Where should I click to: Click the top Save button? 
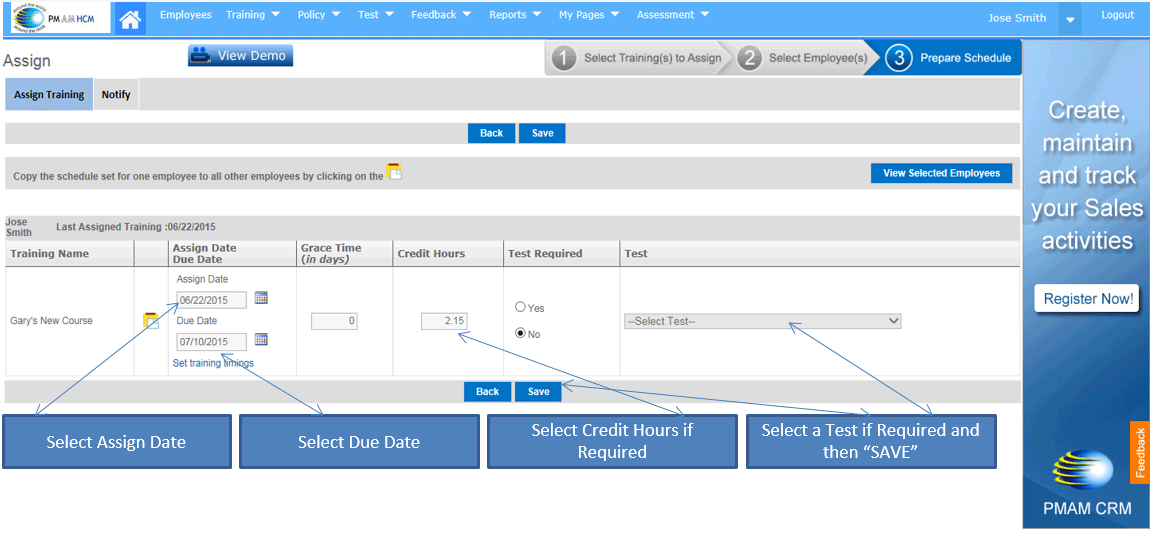pos(543,133)
